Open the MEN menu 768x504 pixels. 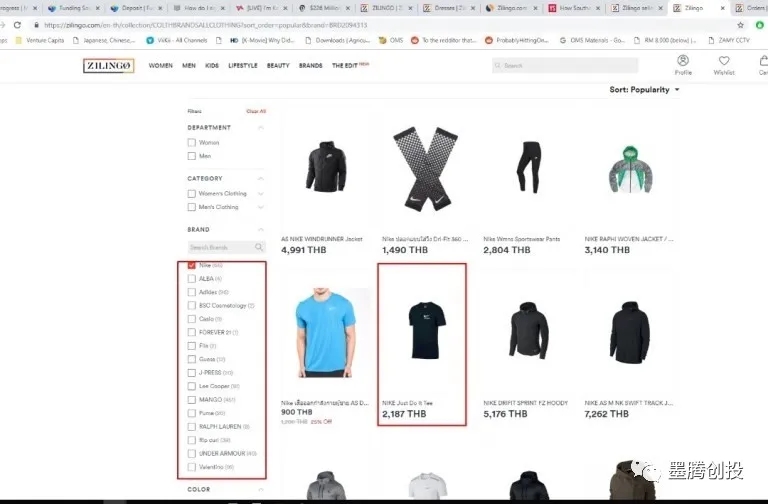189,65
